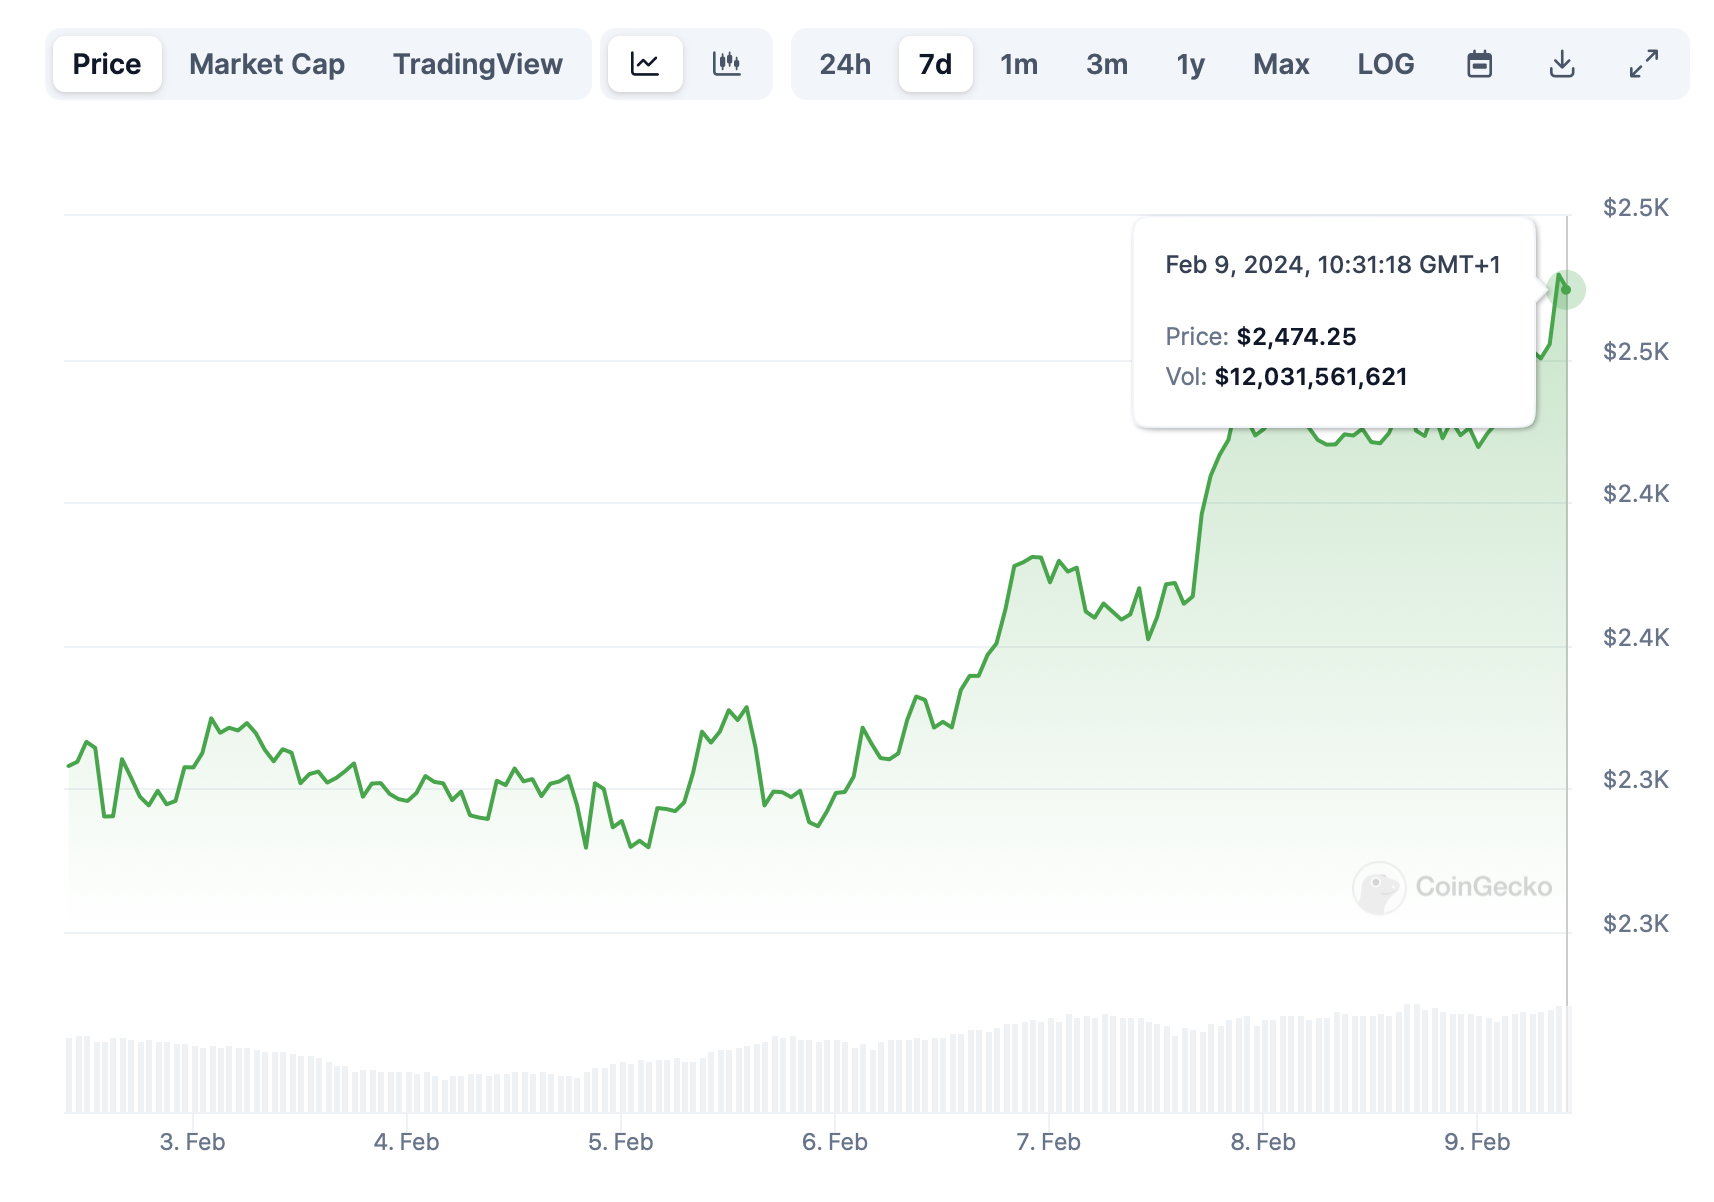This screenshot has height=1202, width=1714.
Task: Set range to 1m
Action: pyautogui.click(x=1019, y=64)
